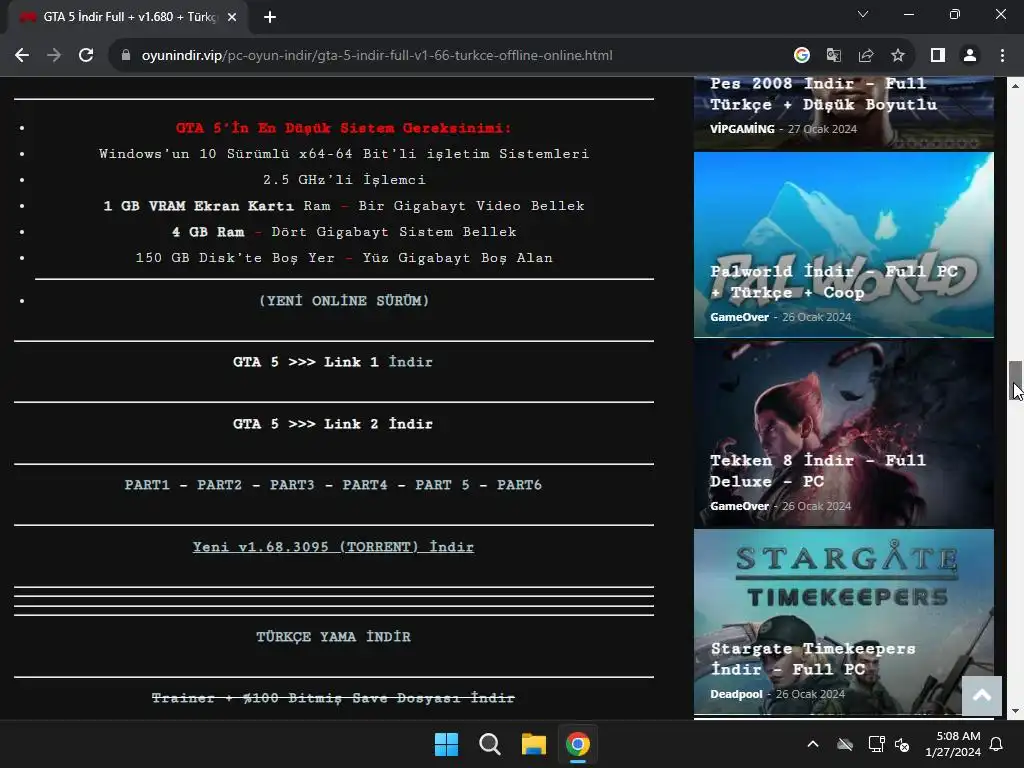Open Chrome three-dot menu
The image size is (1024, 768).
[x=1002, y=56]
